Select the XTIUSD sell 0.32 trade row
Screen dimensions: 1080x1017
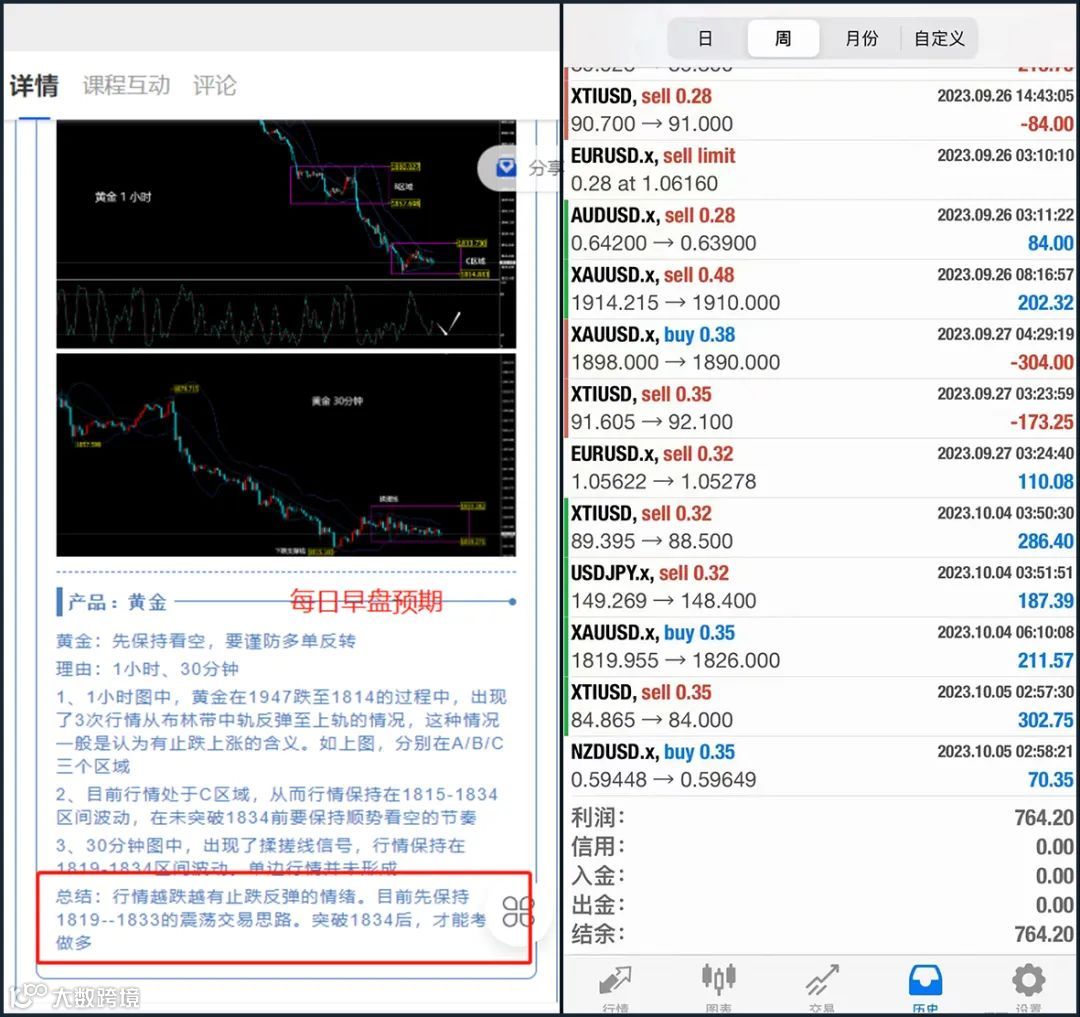click(822, 527)
